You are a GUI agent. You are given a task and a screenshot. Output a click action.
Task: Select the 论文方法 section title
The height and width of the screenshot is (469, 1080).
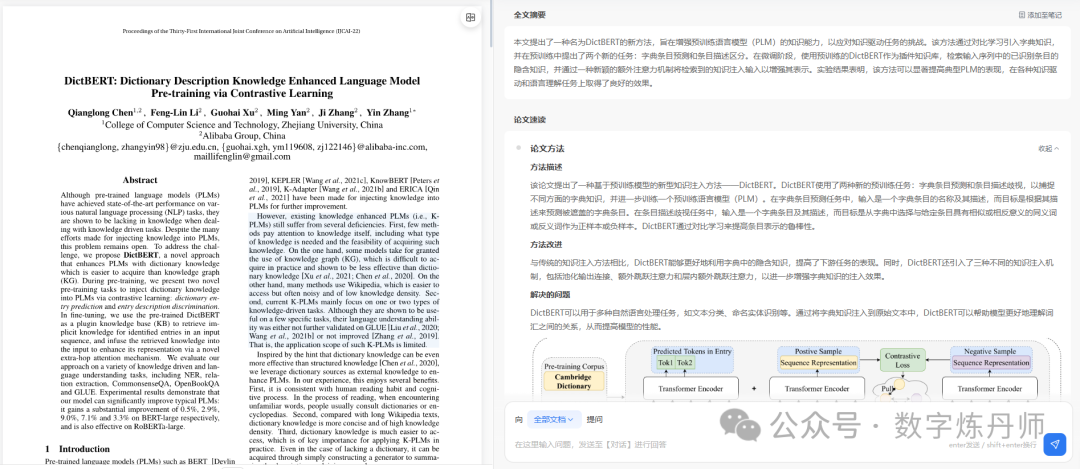[x=547, y=148]
